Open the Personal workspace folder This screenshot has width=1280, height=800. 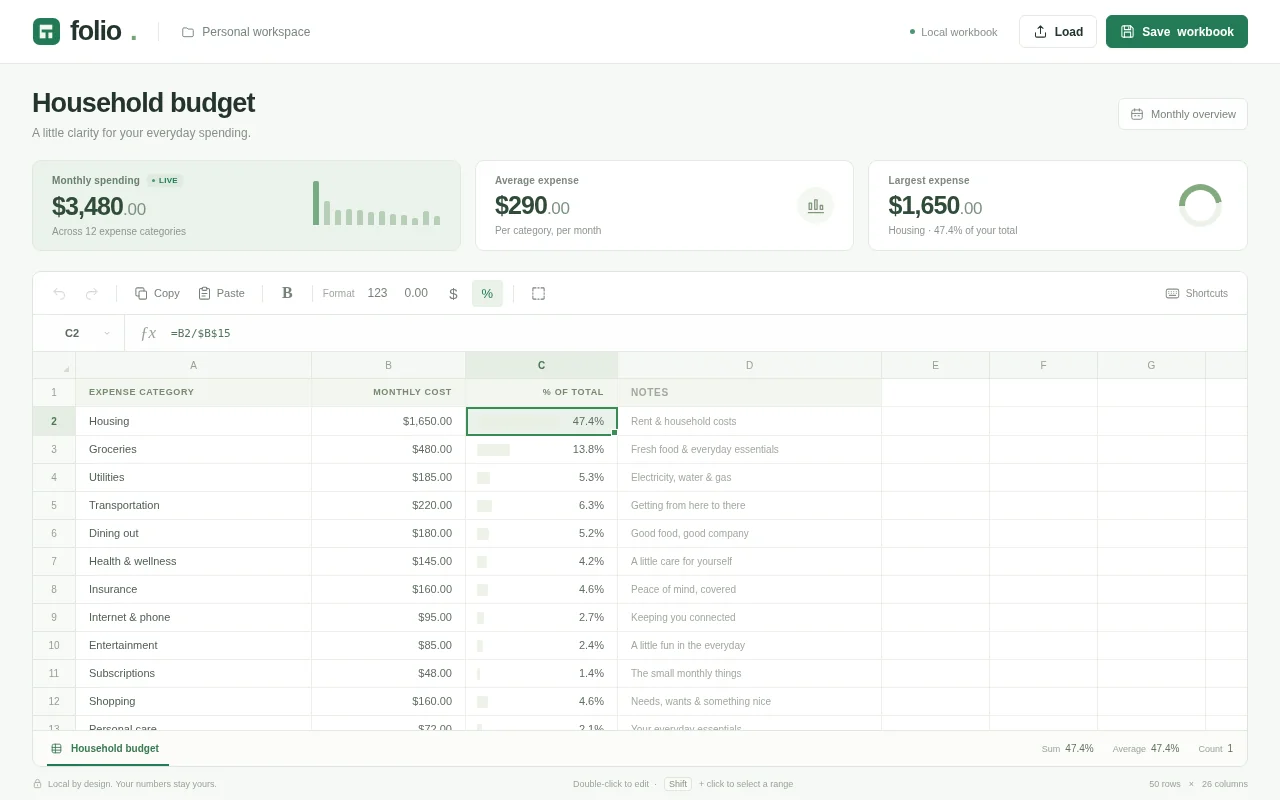coord(246,32)
